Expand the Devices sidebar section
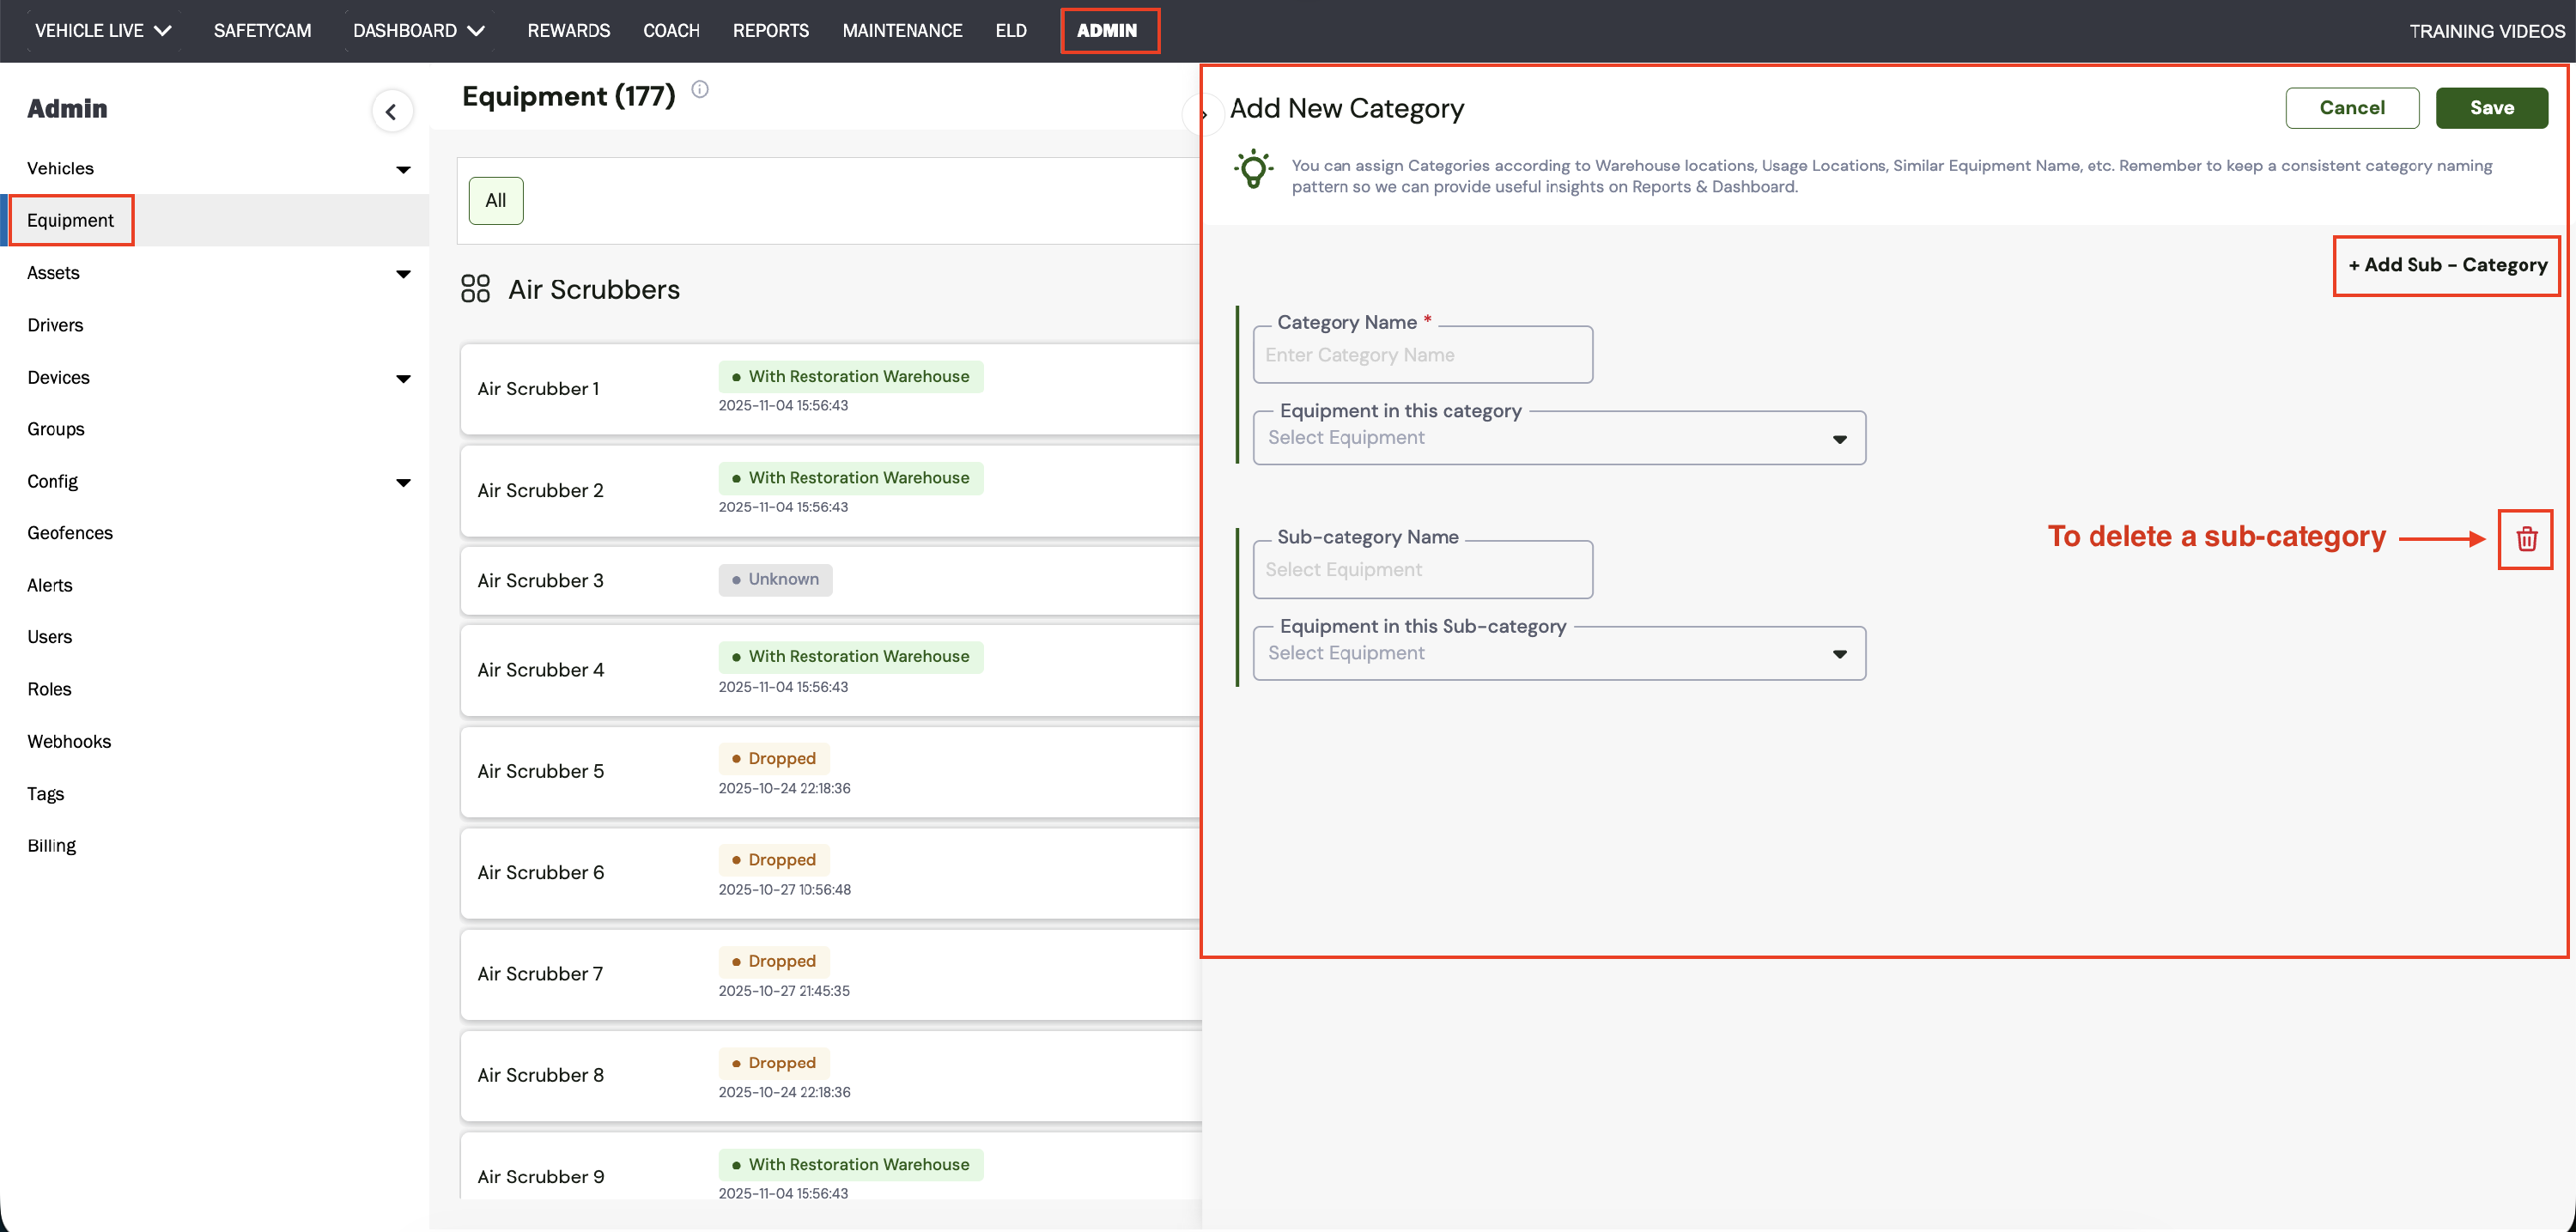This screenshot has width=2576, height=1232. (403, 378)
